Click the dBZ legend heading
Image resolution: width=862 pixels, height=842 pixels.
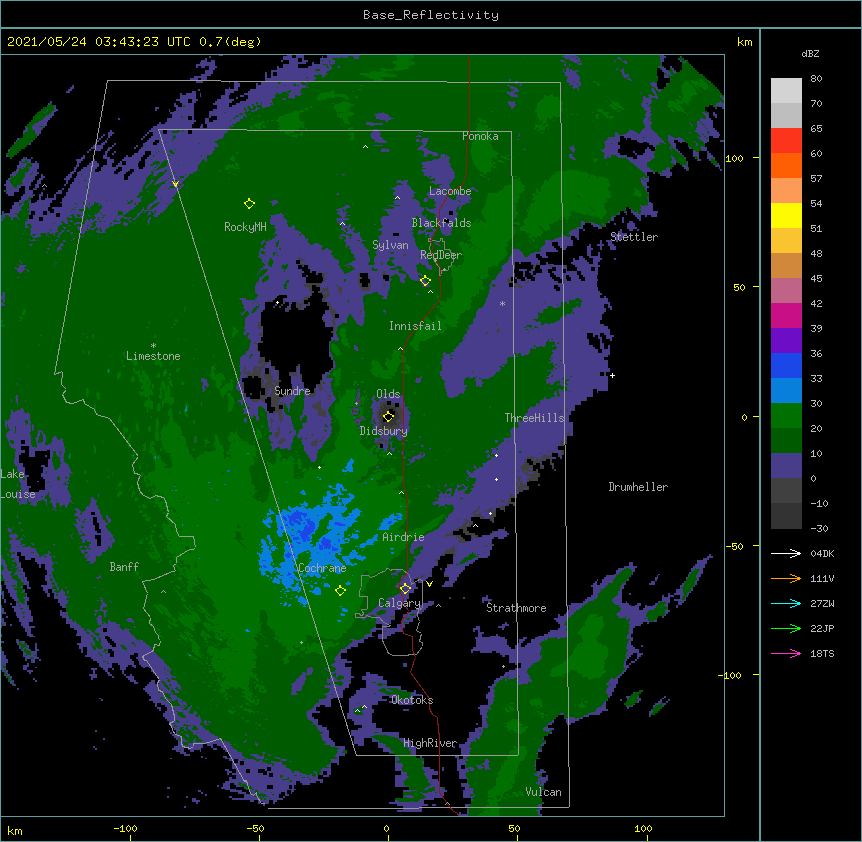tap(810, 53)
